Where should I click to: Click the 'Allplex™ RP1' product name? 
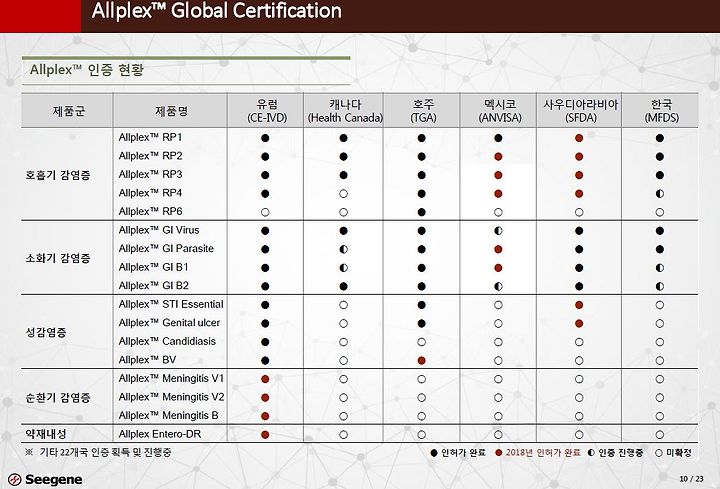(150, 137)
